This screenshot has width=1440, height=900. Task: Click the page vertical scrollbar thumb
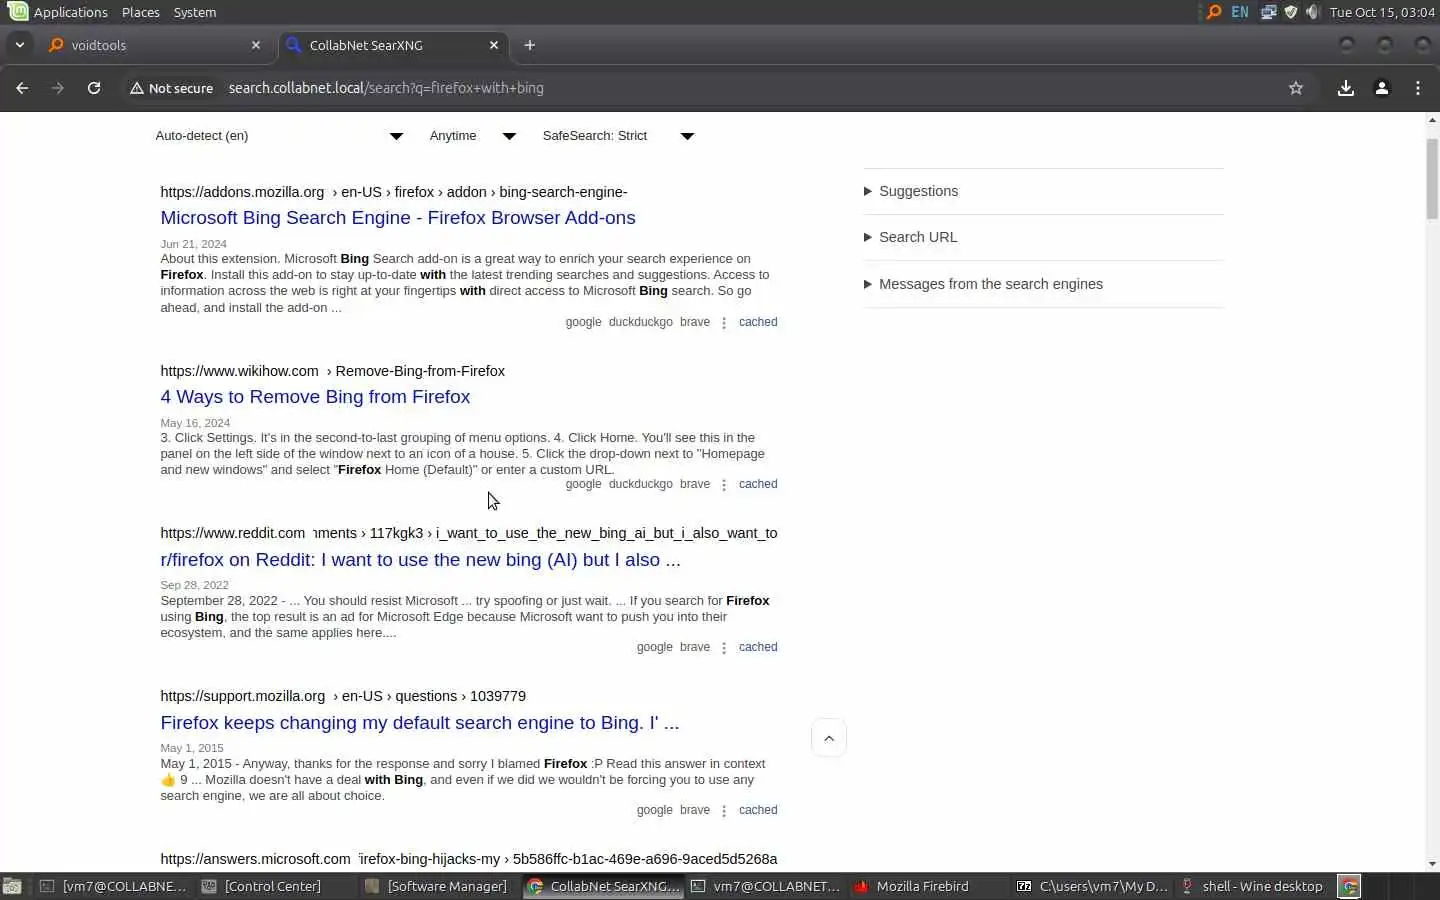click(1432, 179)
